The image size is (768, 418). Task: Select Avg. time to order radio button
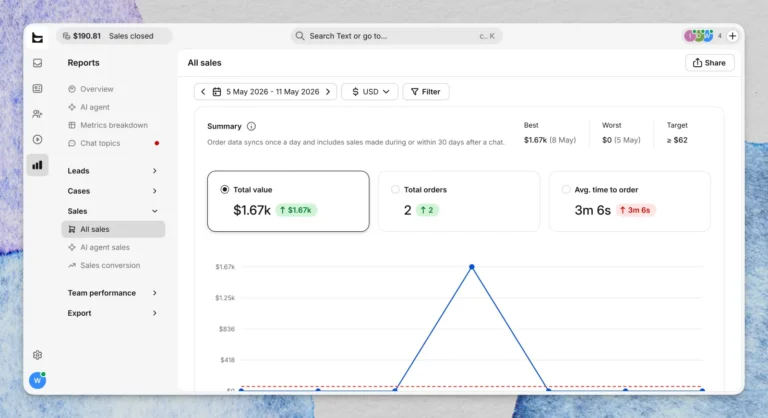pos(566,190)
